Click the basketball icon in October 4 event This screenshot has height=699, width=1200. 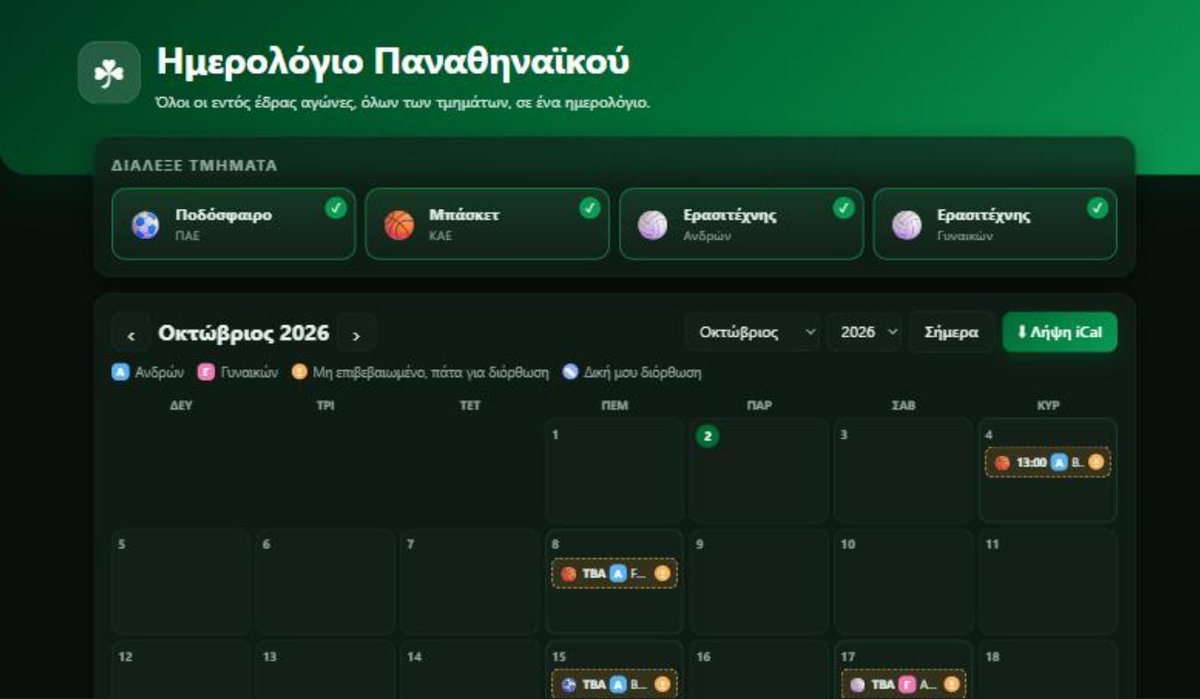(1002, 463)
